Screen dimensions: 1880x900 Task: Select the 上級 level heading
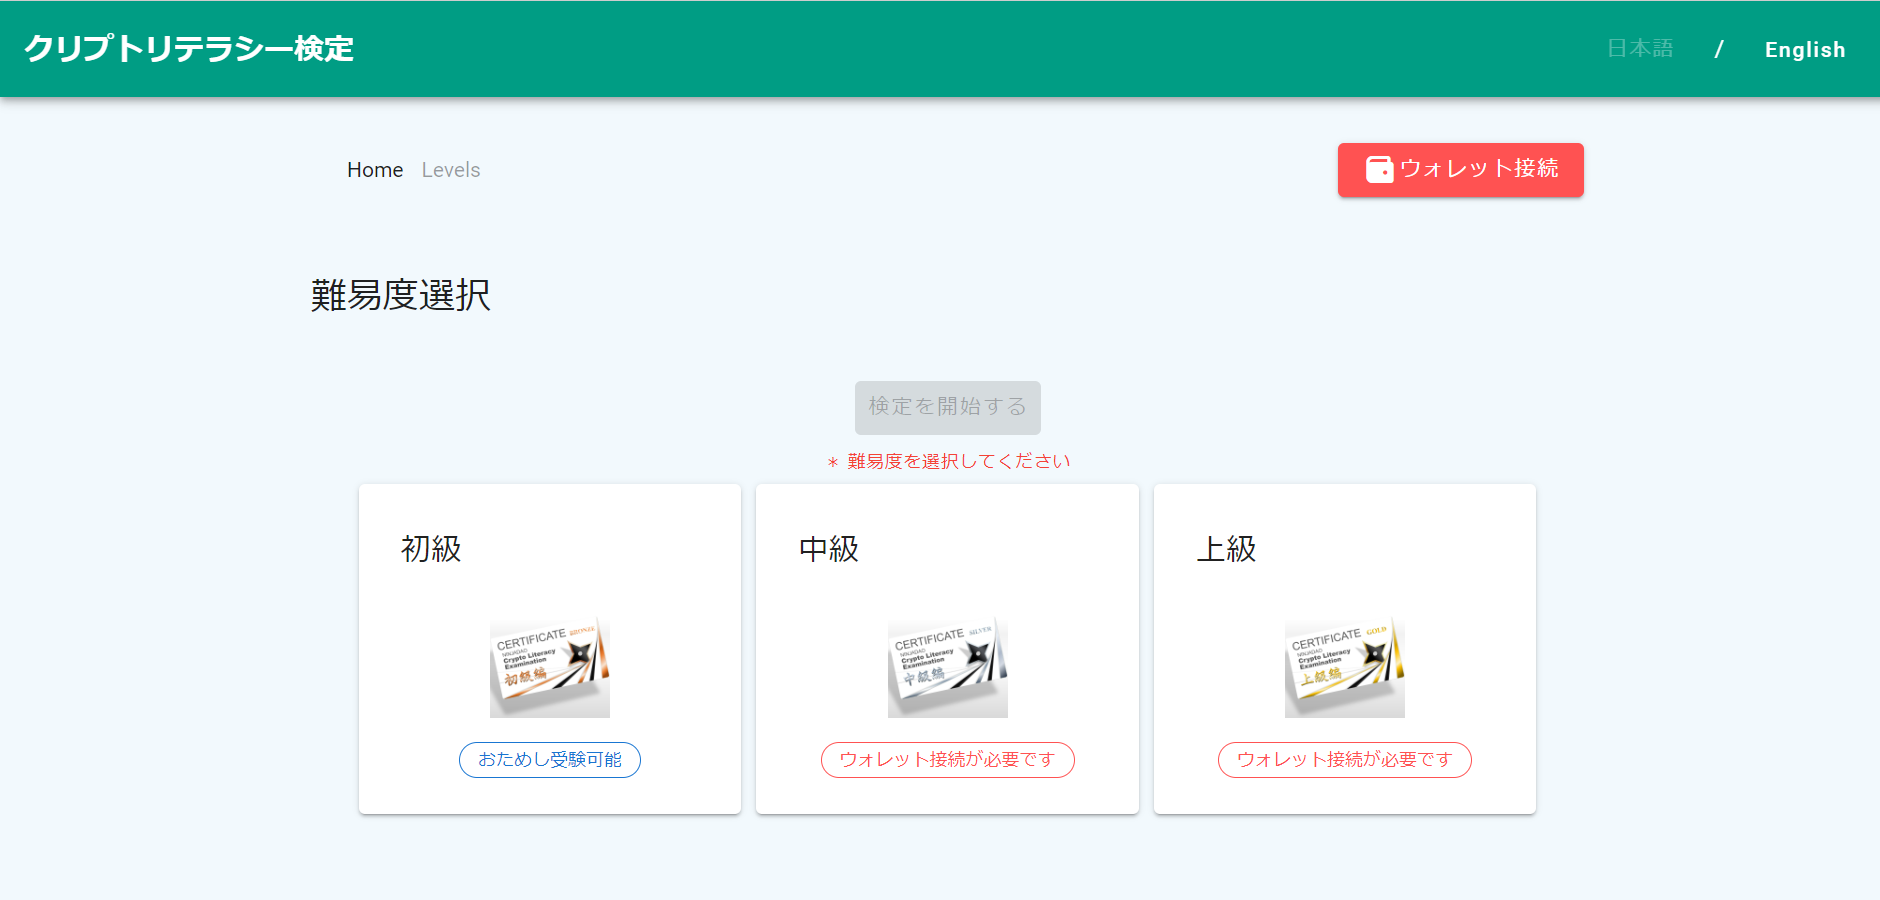point(1226,549)
